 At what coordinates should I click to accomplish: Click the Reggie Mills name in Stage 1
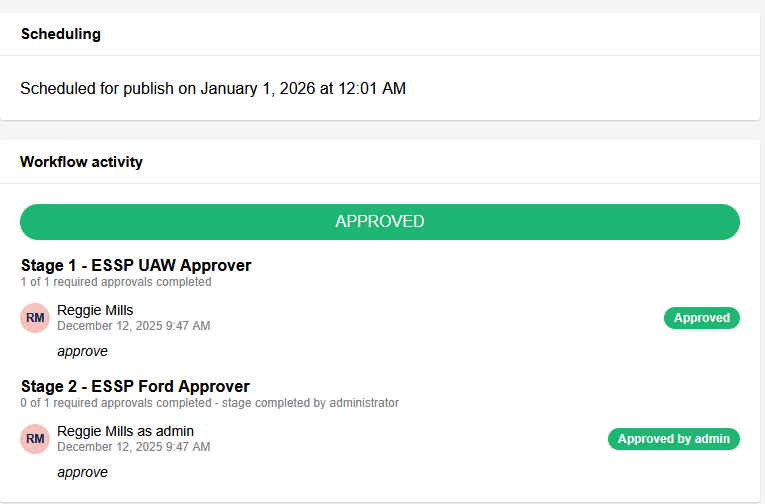coord(95,310)
